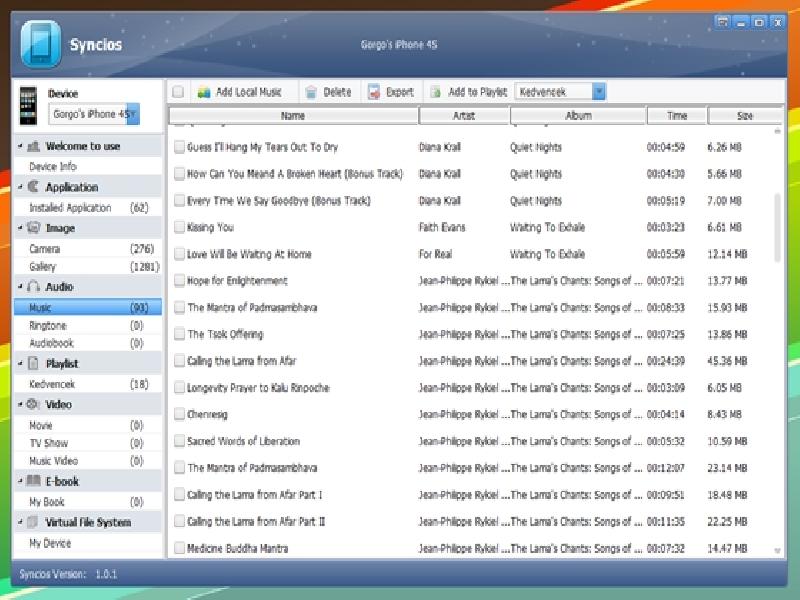Open Device Info in sidebar

point(88,167)
